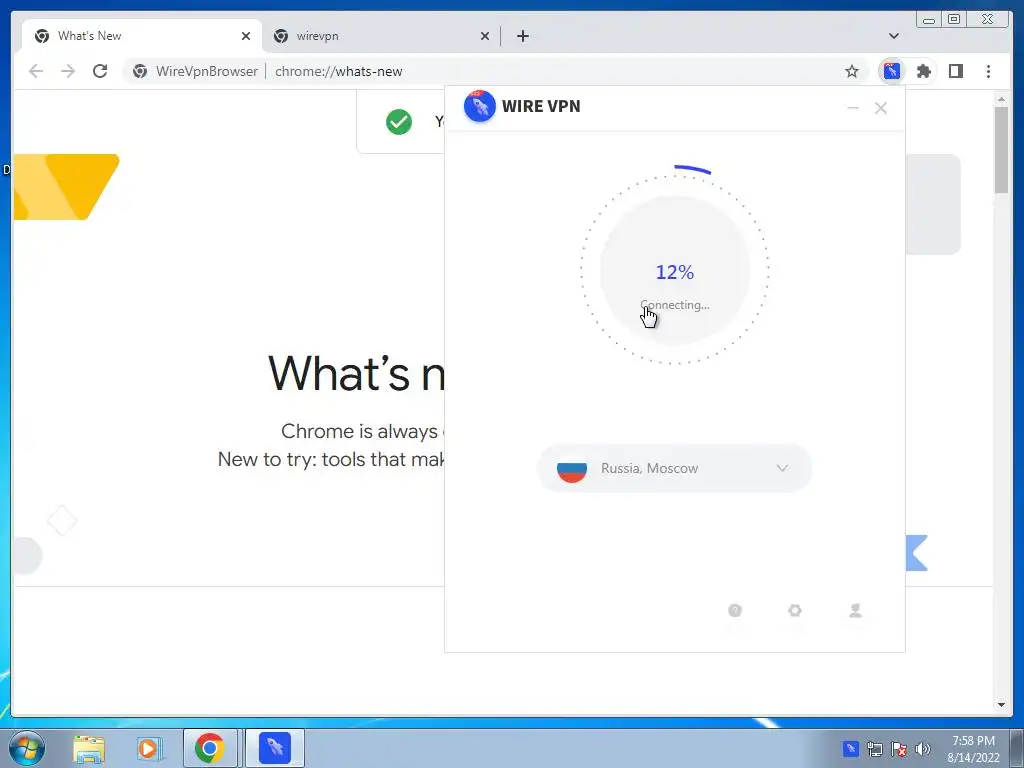1024x768 pixels.
Task: Open Windows Explorer from the taskbar
Action: point(89,748)
